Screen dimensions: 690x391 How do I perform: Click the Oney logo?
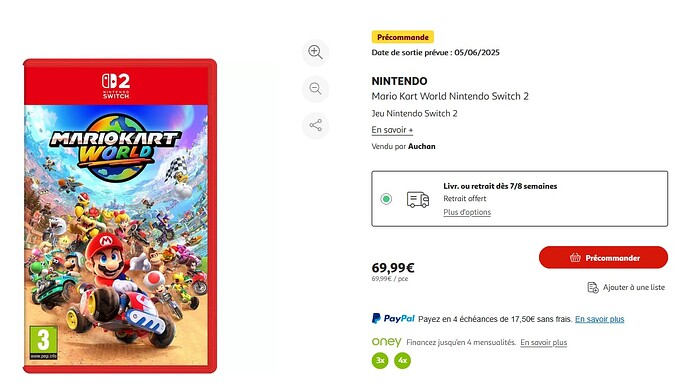[x=386, y=342]
